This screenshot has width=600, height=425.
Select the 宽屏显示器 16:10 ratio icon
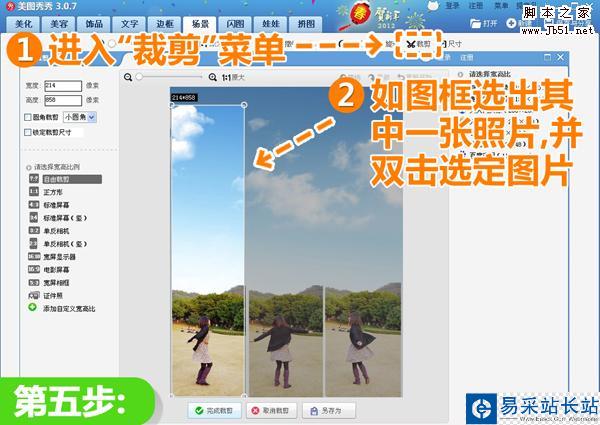pos(34,256)
